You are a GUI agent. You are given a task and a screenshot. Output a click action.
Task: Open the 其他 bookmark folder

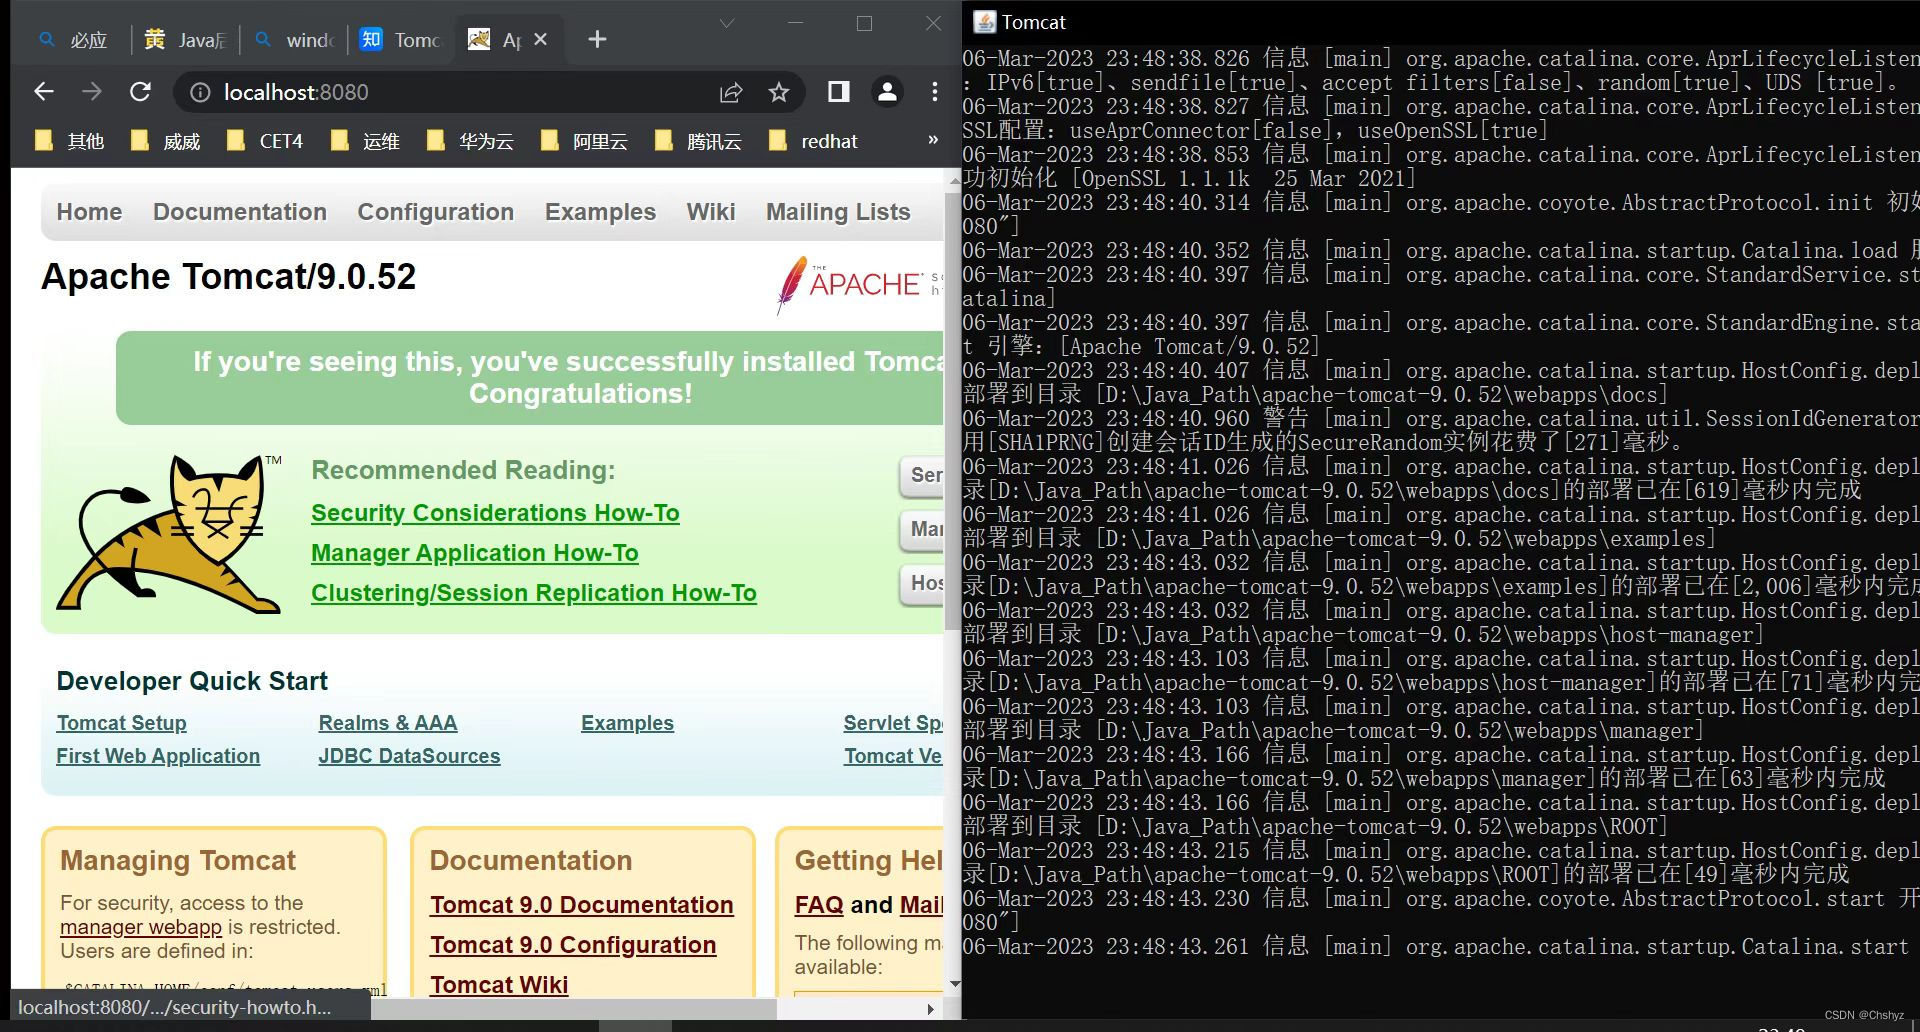pyautogui.click(x=69, y=141)
